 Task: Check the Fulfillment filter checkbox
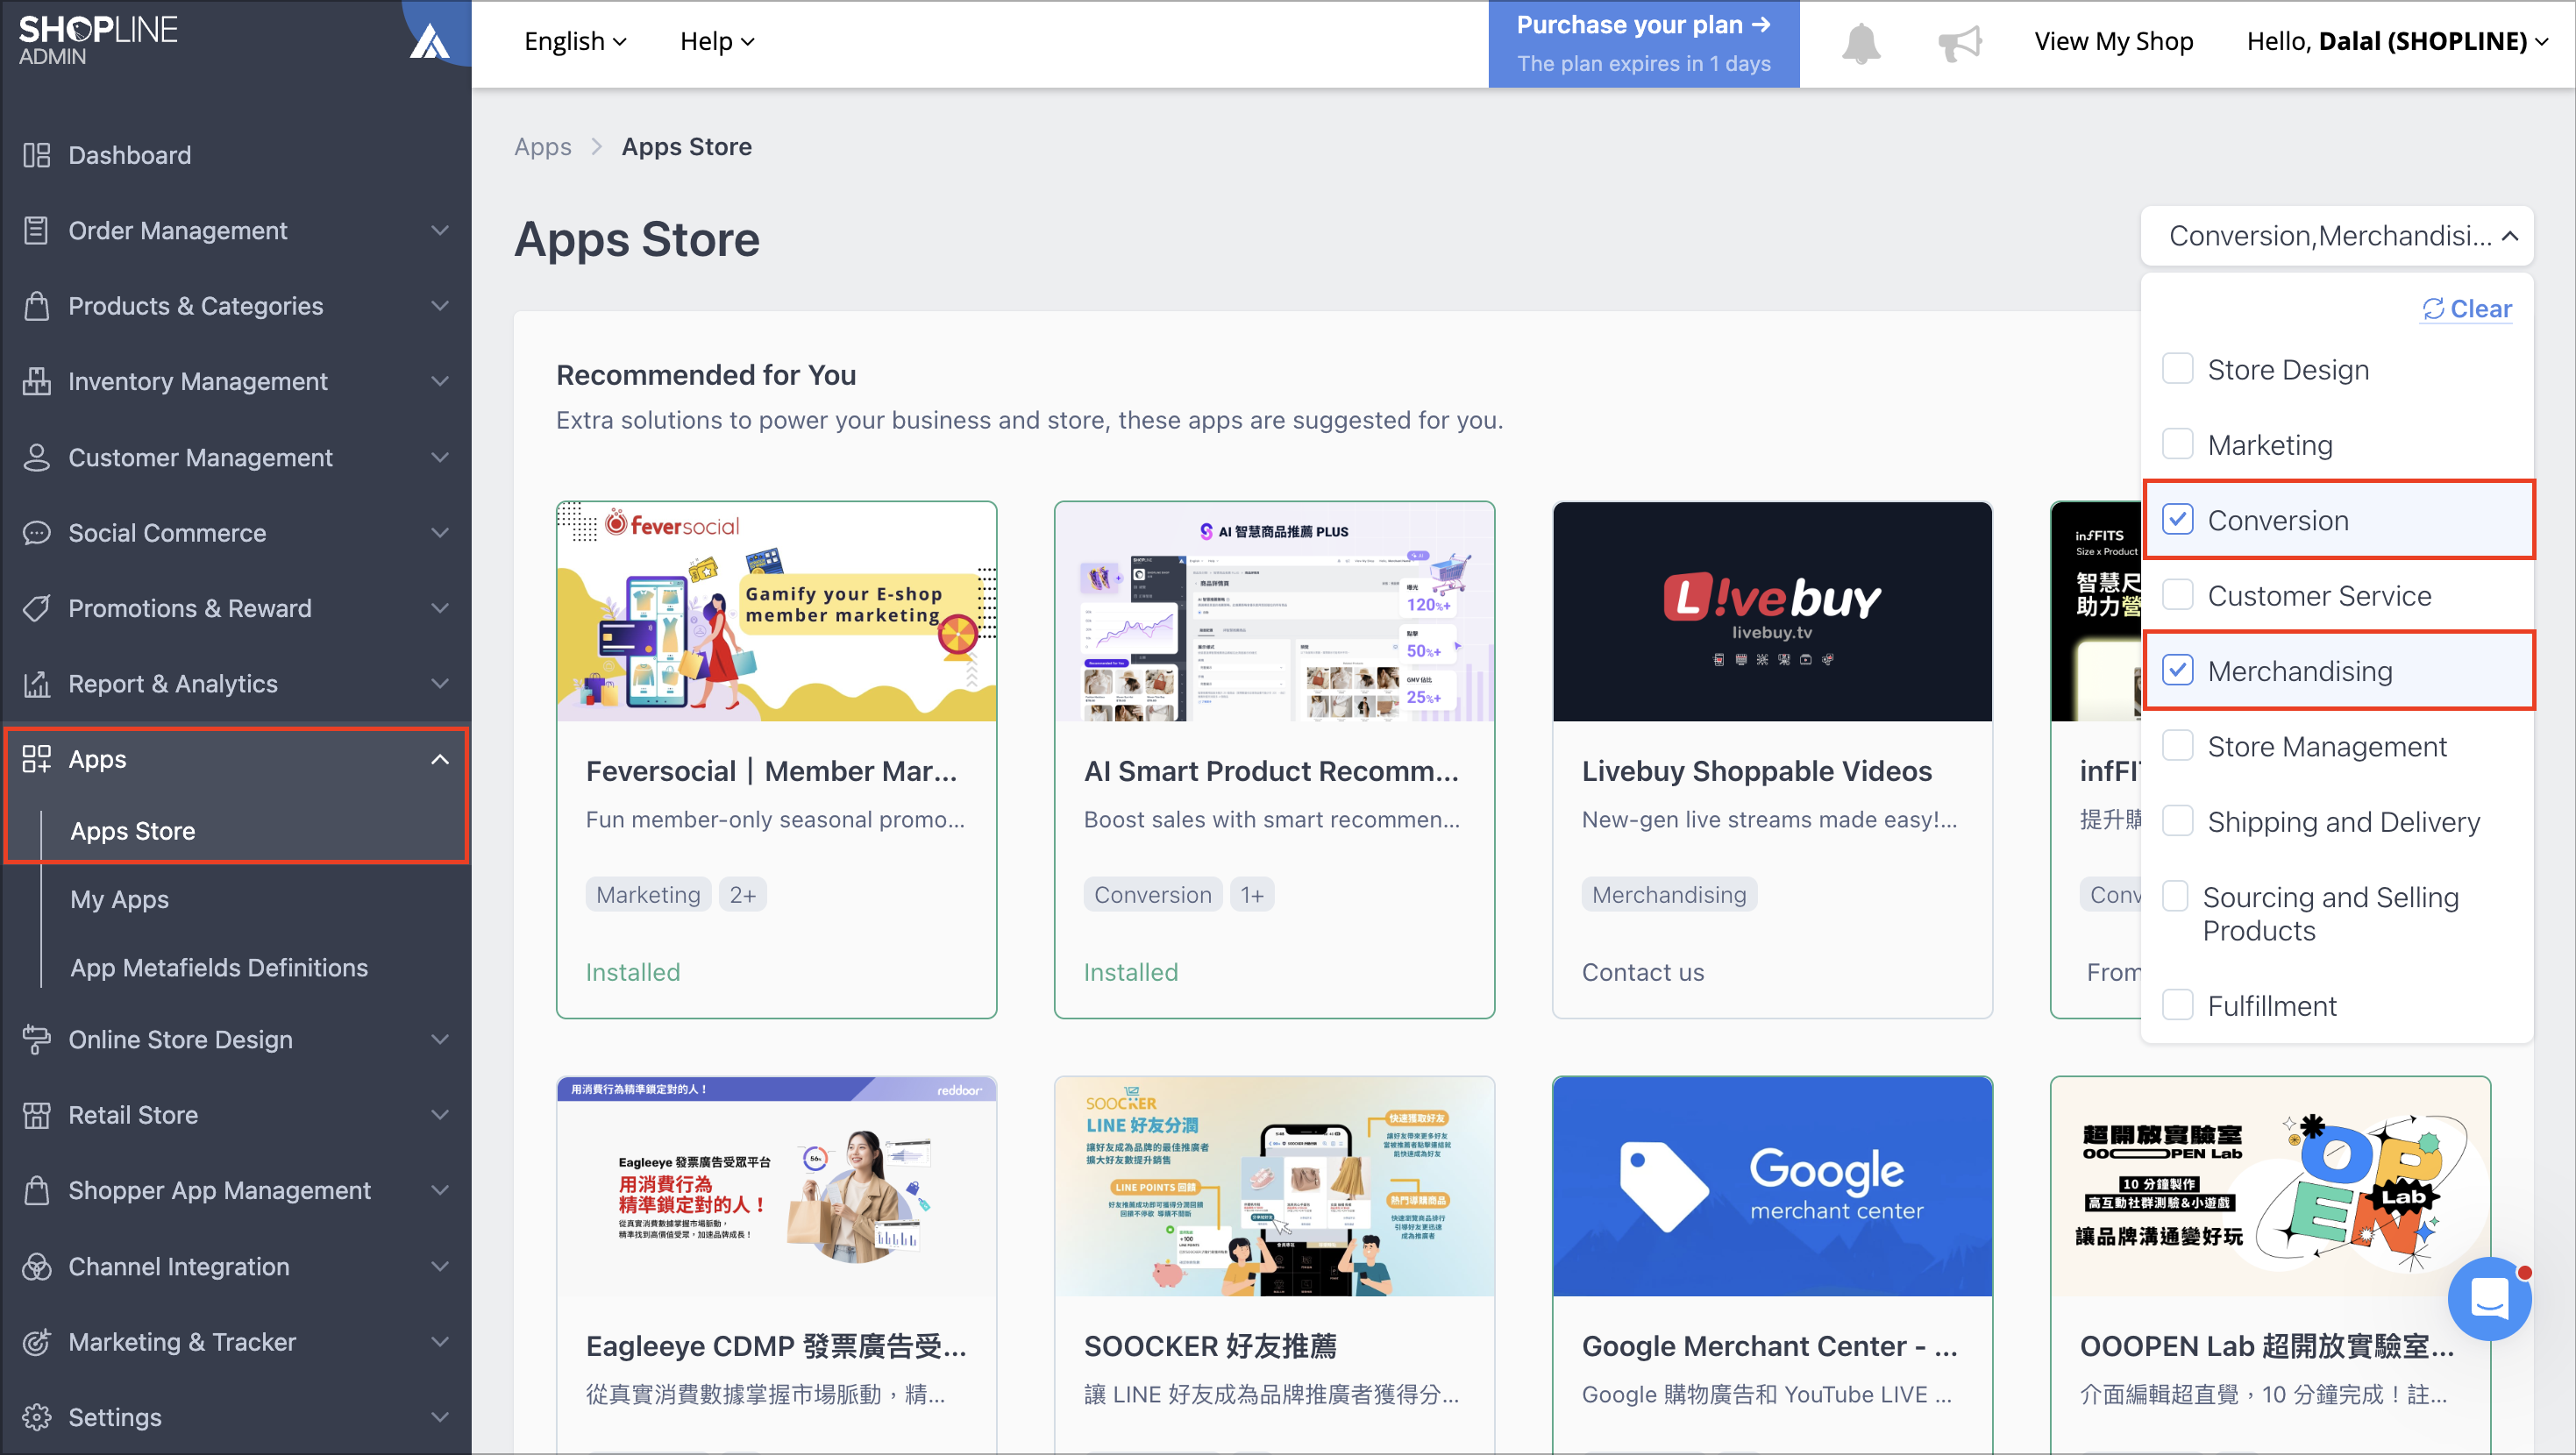pyautogui.click(x=2177, y=1005)
